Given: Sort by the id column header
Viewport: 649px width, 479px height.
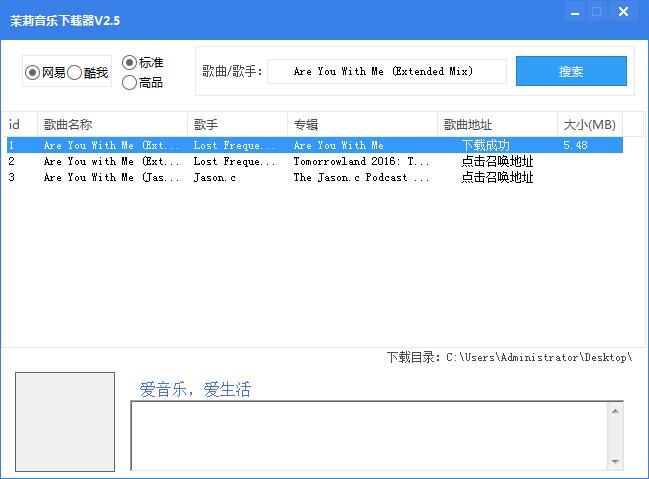Looking at the screenshot, I should click(x=20, y=124).
